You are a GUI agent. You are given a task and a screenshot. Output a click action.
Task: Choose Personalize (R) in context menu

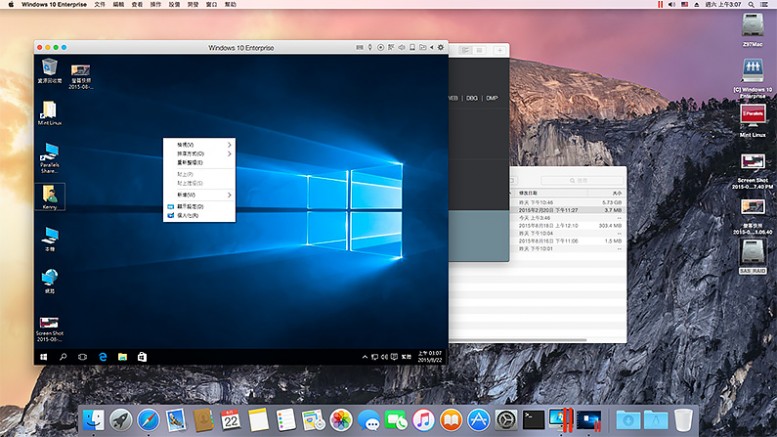[x=199, y=216]
